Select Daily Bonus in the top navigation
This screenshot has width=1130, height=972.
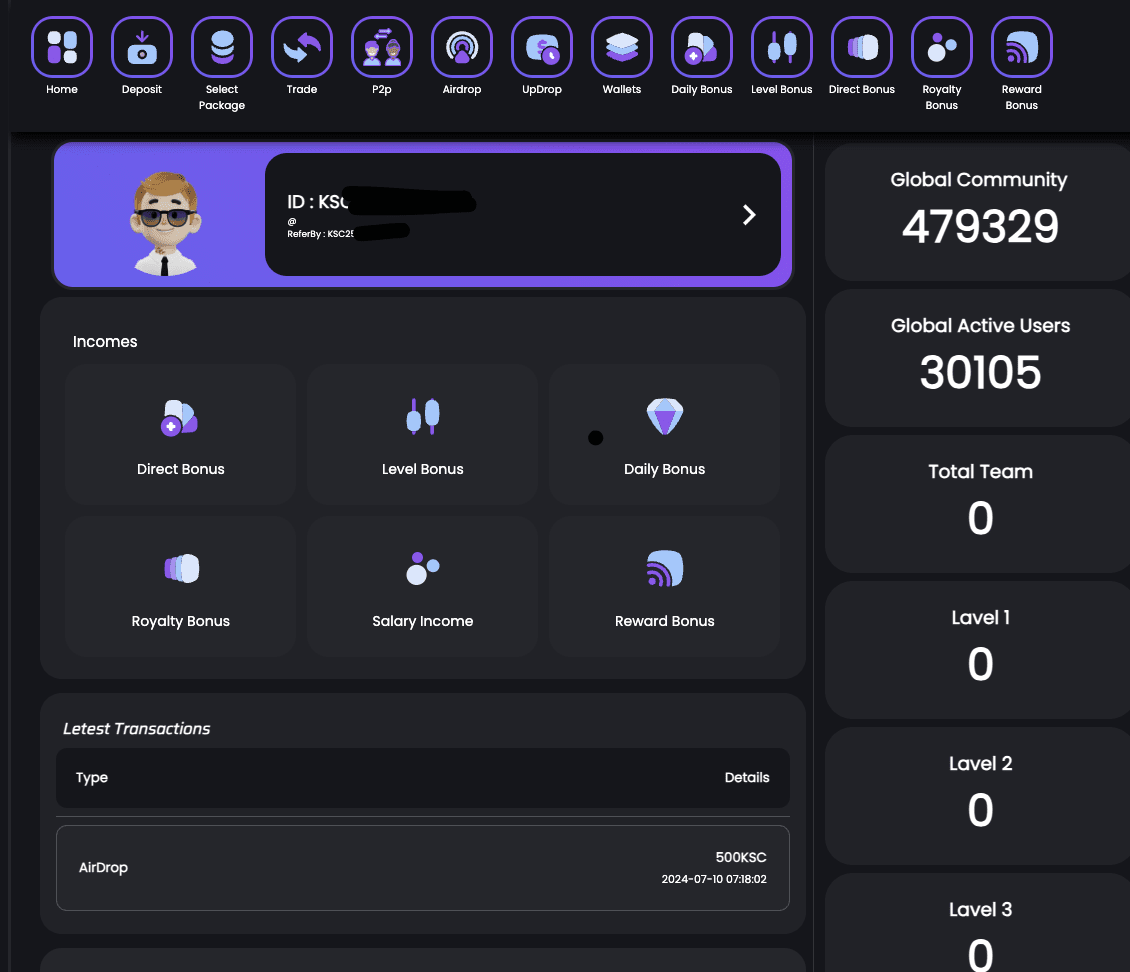pyautogui.click(x=702, y=47)
